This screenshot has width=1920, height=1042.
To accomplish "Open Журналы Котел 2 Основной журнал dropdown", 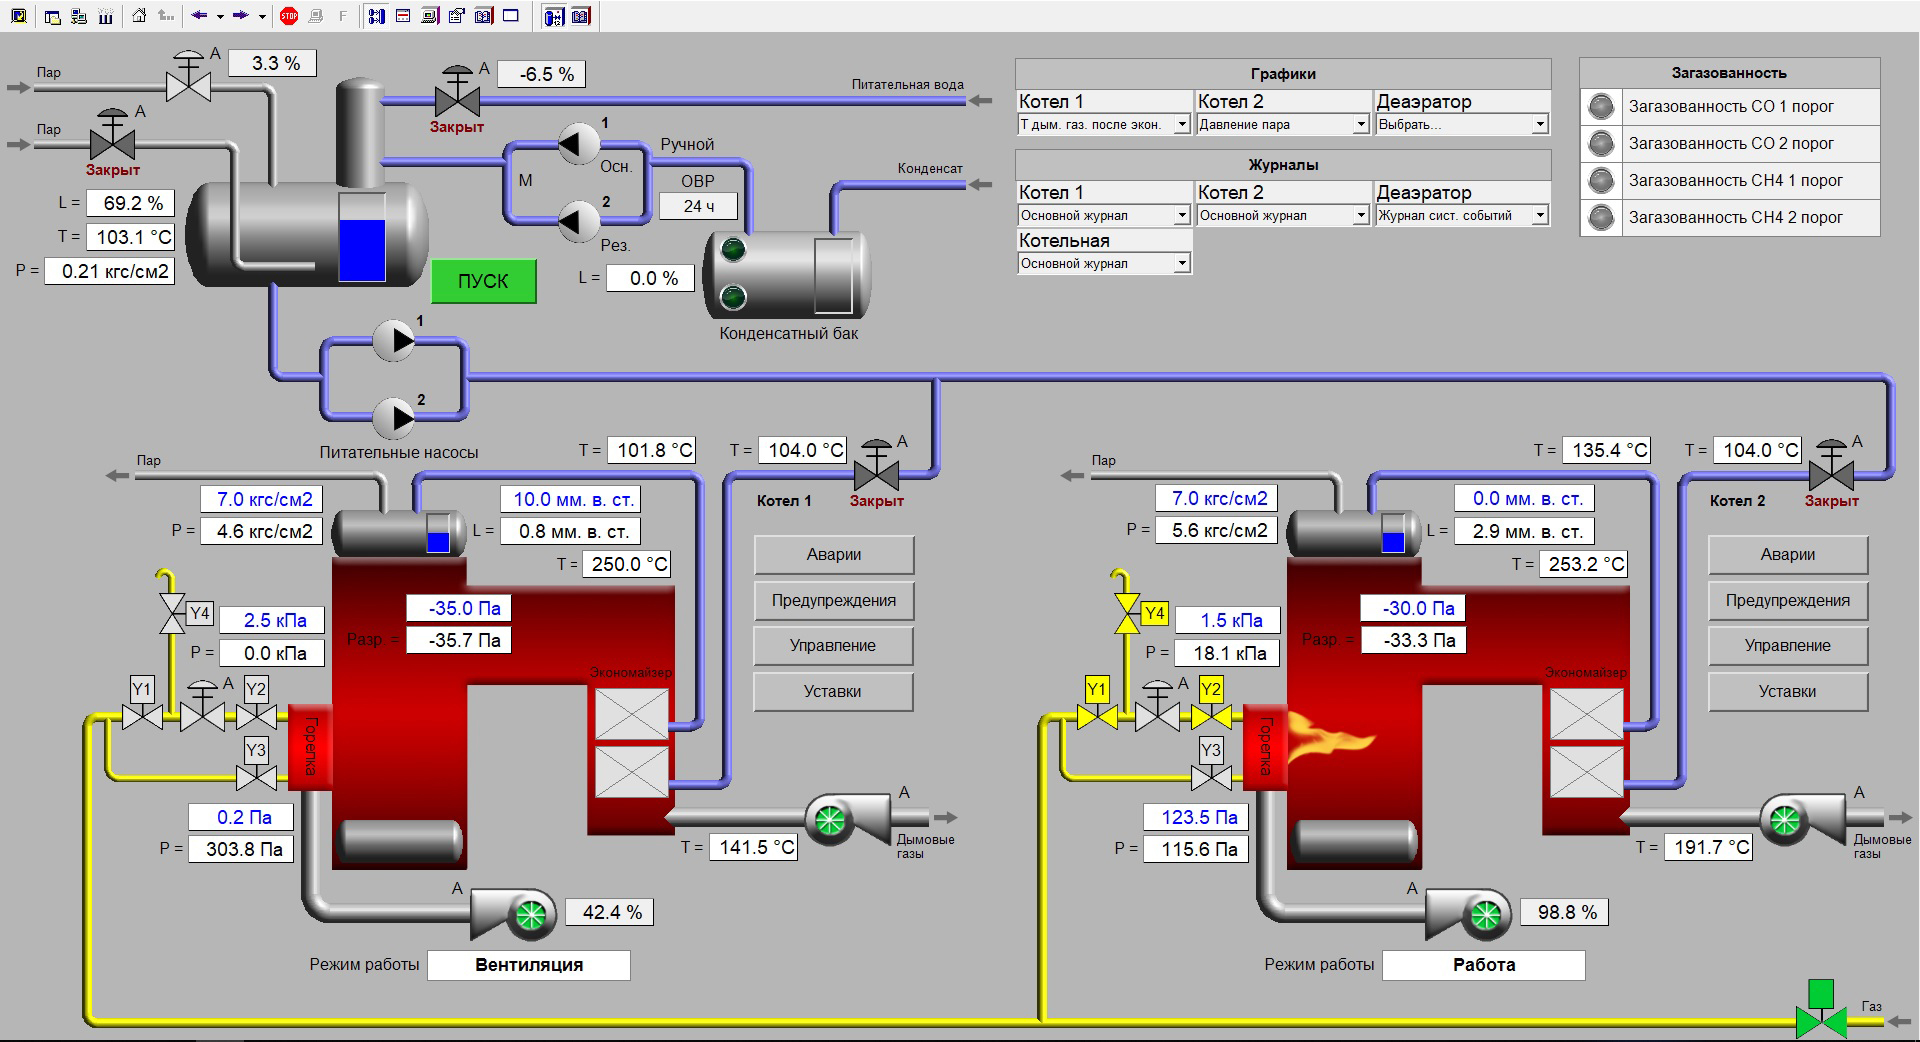I will point(1361,215).
